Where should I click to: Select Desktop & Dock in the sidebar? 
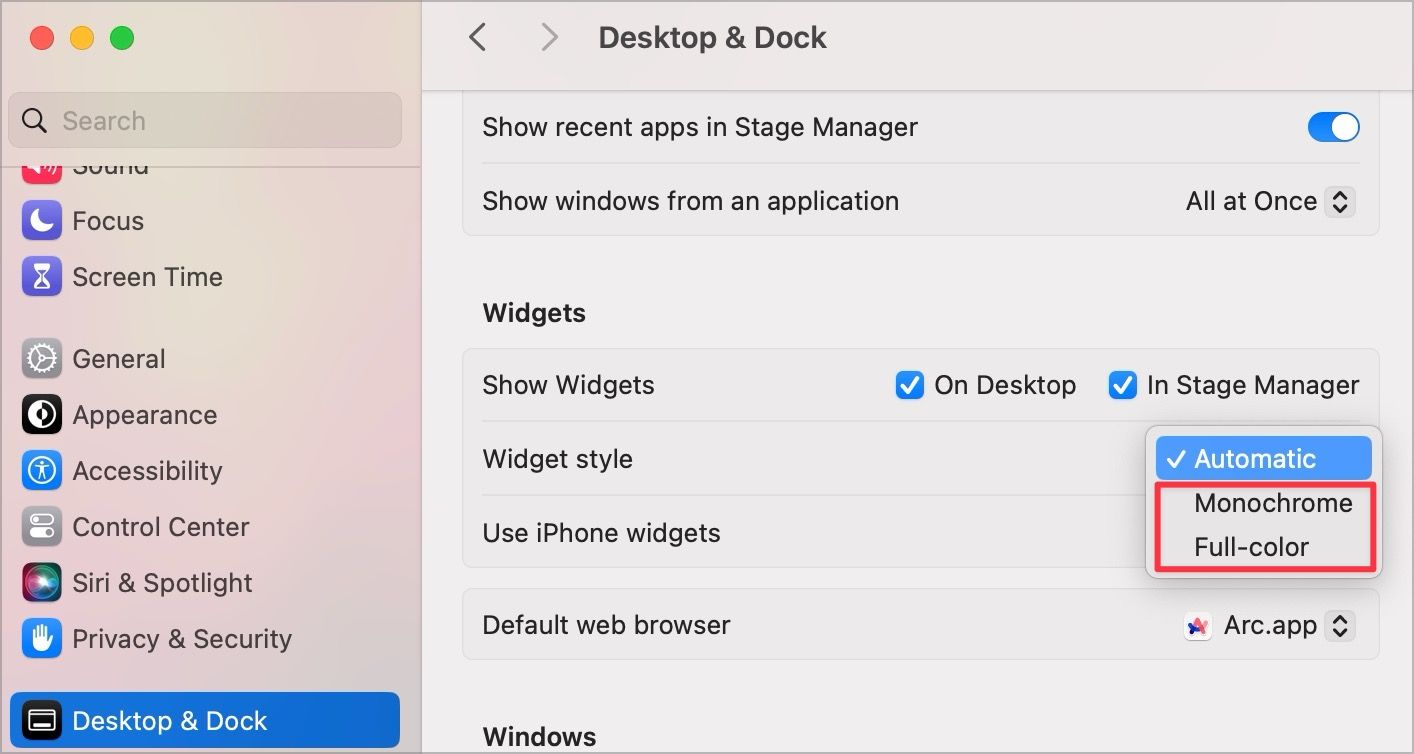[205, 721]
